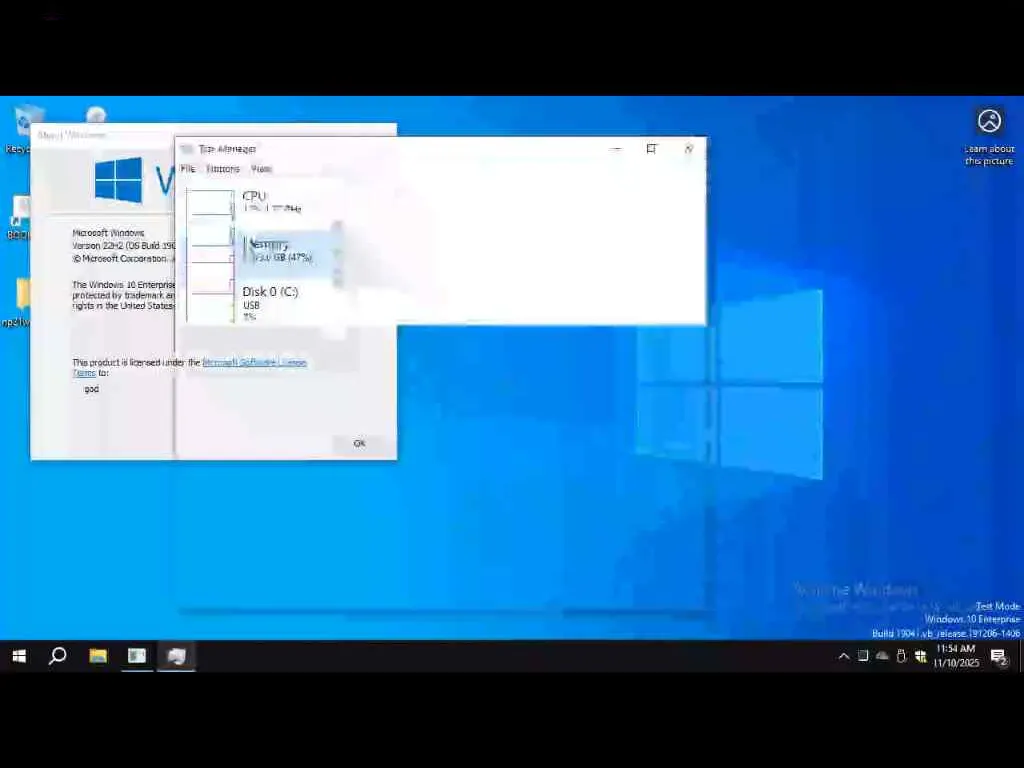Image resolution: width=1024 pixels, height=768 pixels.
Task: Open Windows Security shield tray icon
Action: (921, 656)
